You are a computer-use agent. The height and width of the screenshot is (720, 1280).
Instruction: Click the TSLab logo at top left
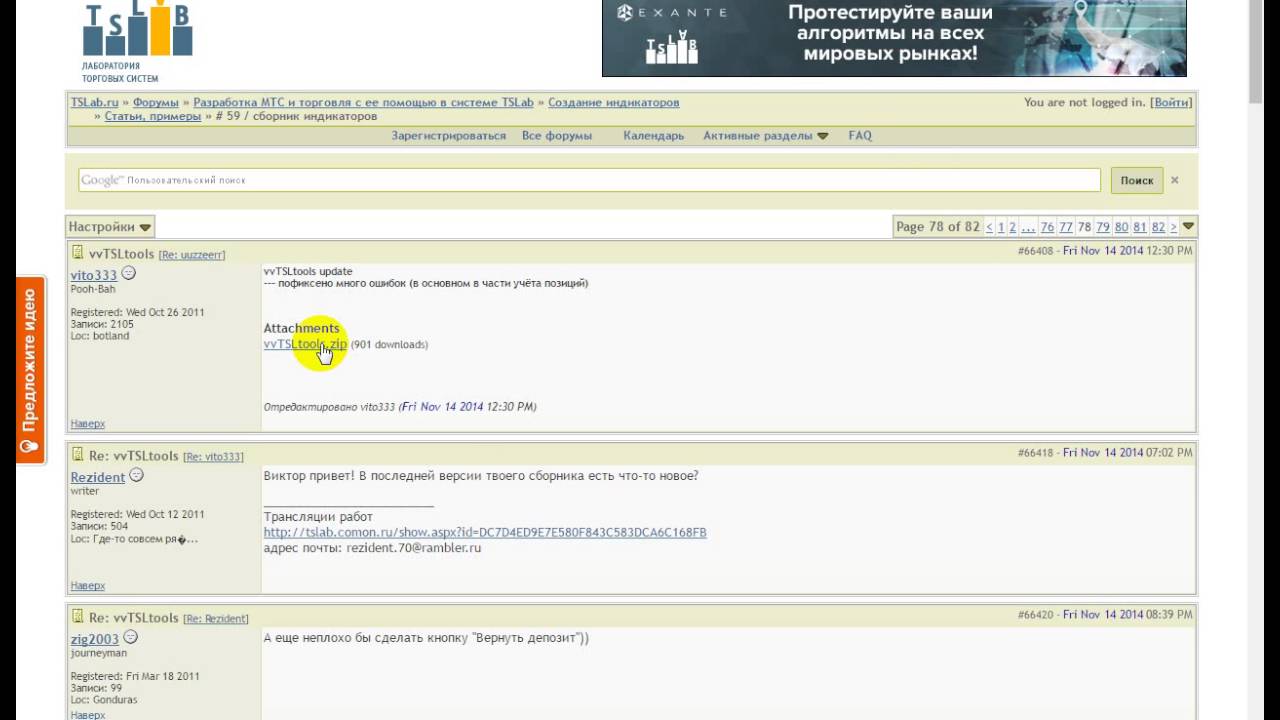coord(137,42)
